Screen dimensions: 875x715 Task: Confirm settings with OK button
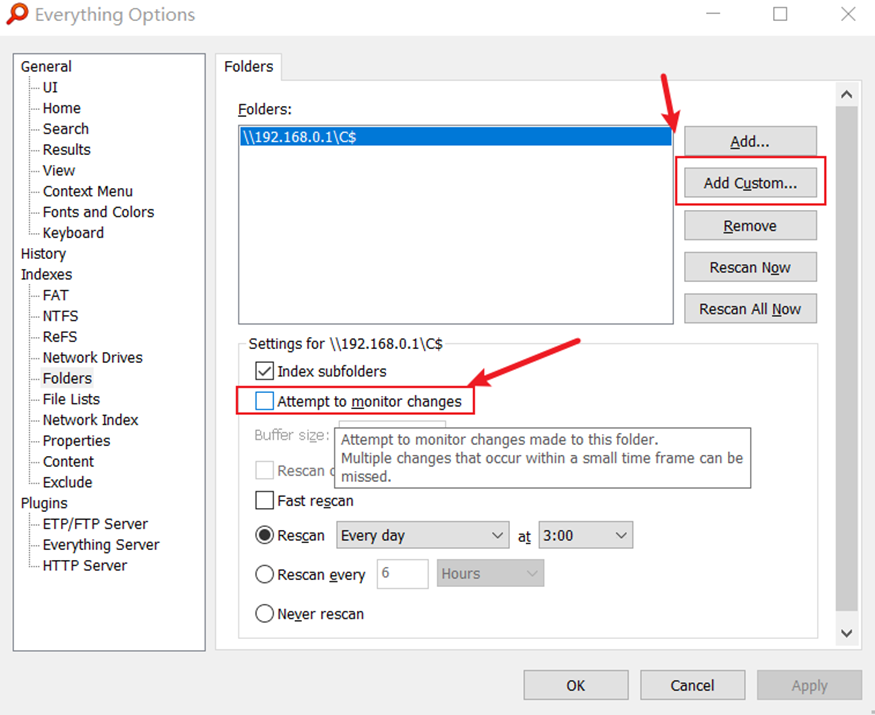(576, 685)
